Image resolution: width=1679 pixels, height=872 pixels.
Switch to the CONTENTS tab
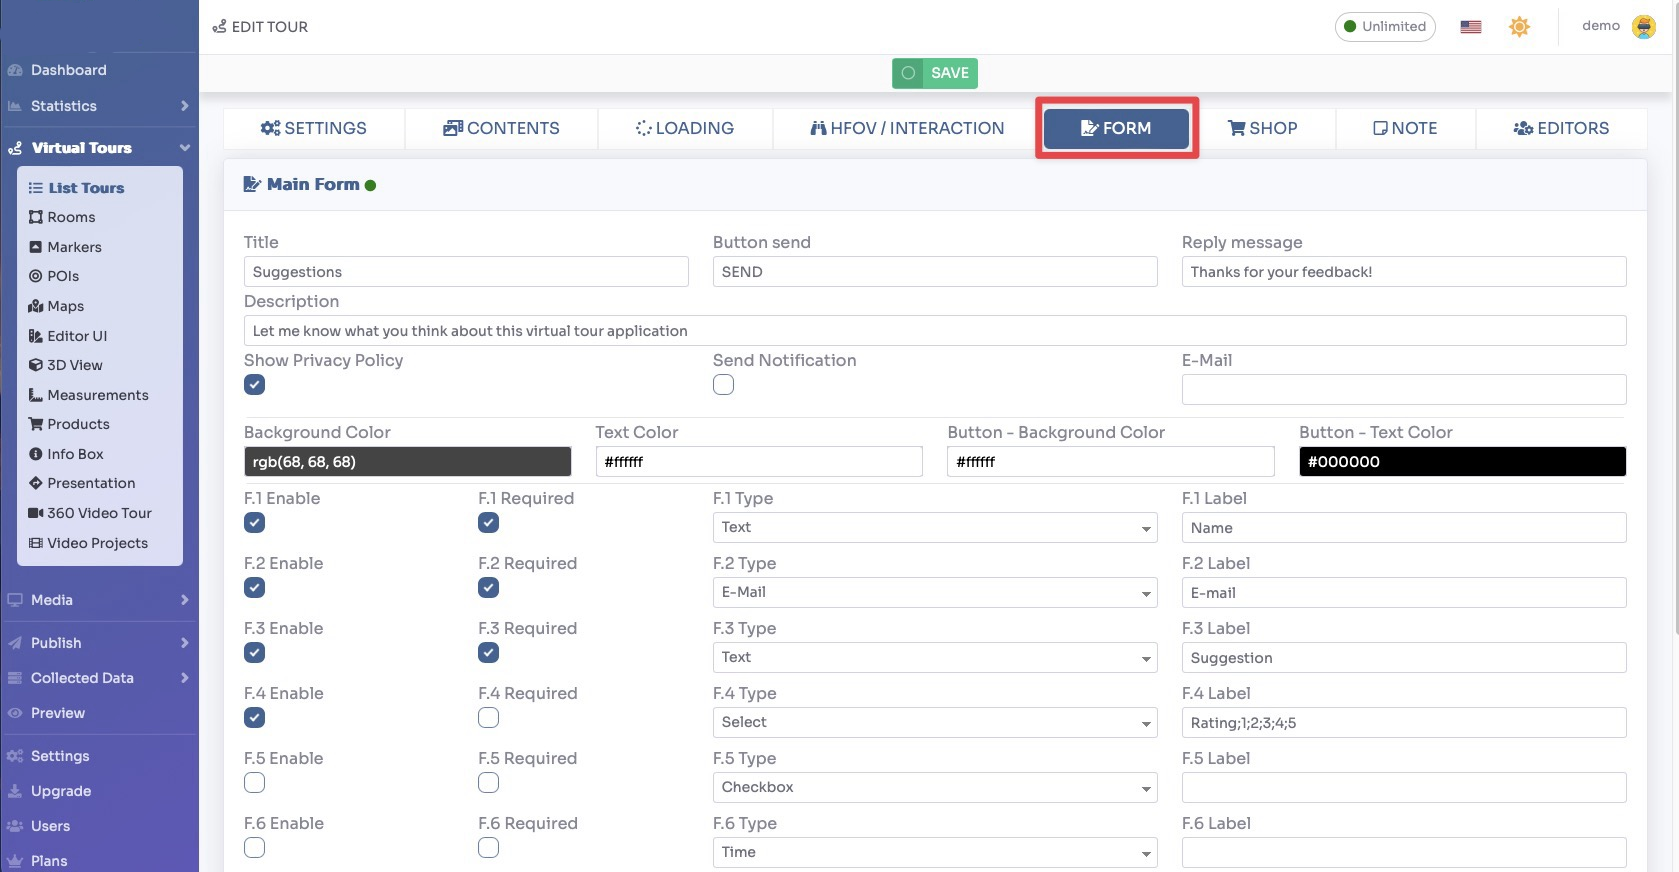pos(501,128)
